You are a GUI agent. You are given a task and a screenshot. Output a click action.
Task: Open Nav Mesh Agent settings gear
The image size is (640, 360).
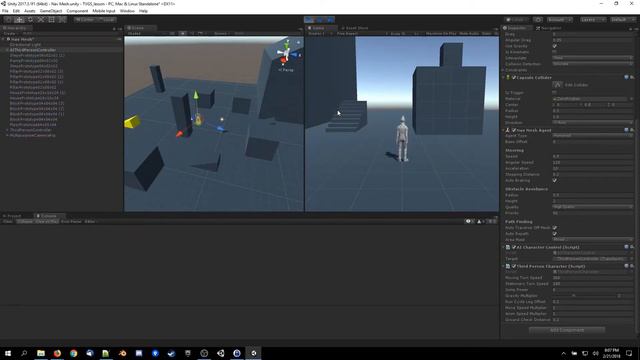point(632,130)
